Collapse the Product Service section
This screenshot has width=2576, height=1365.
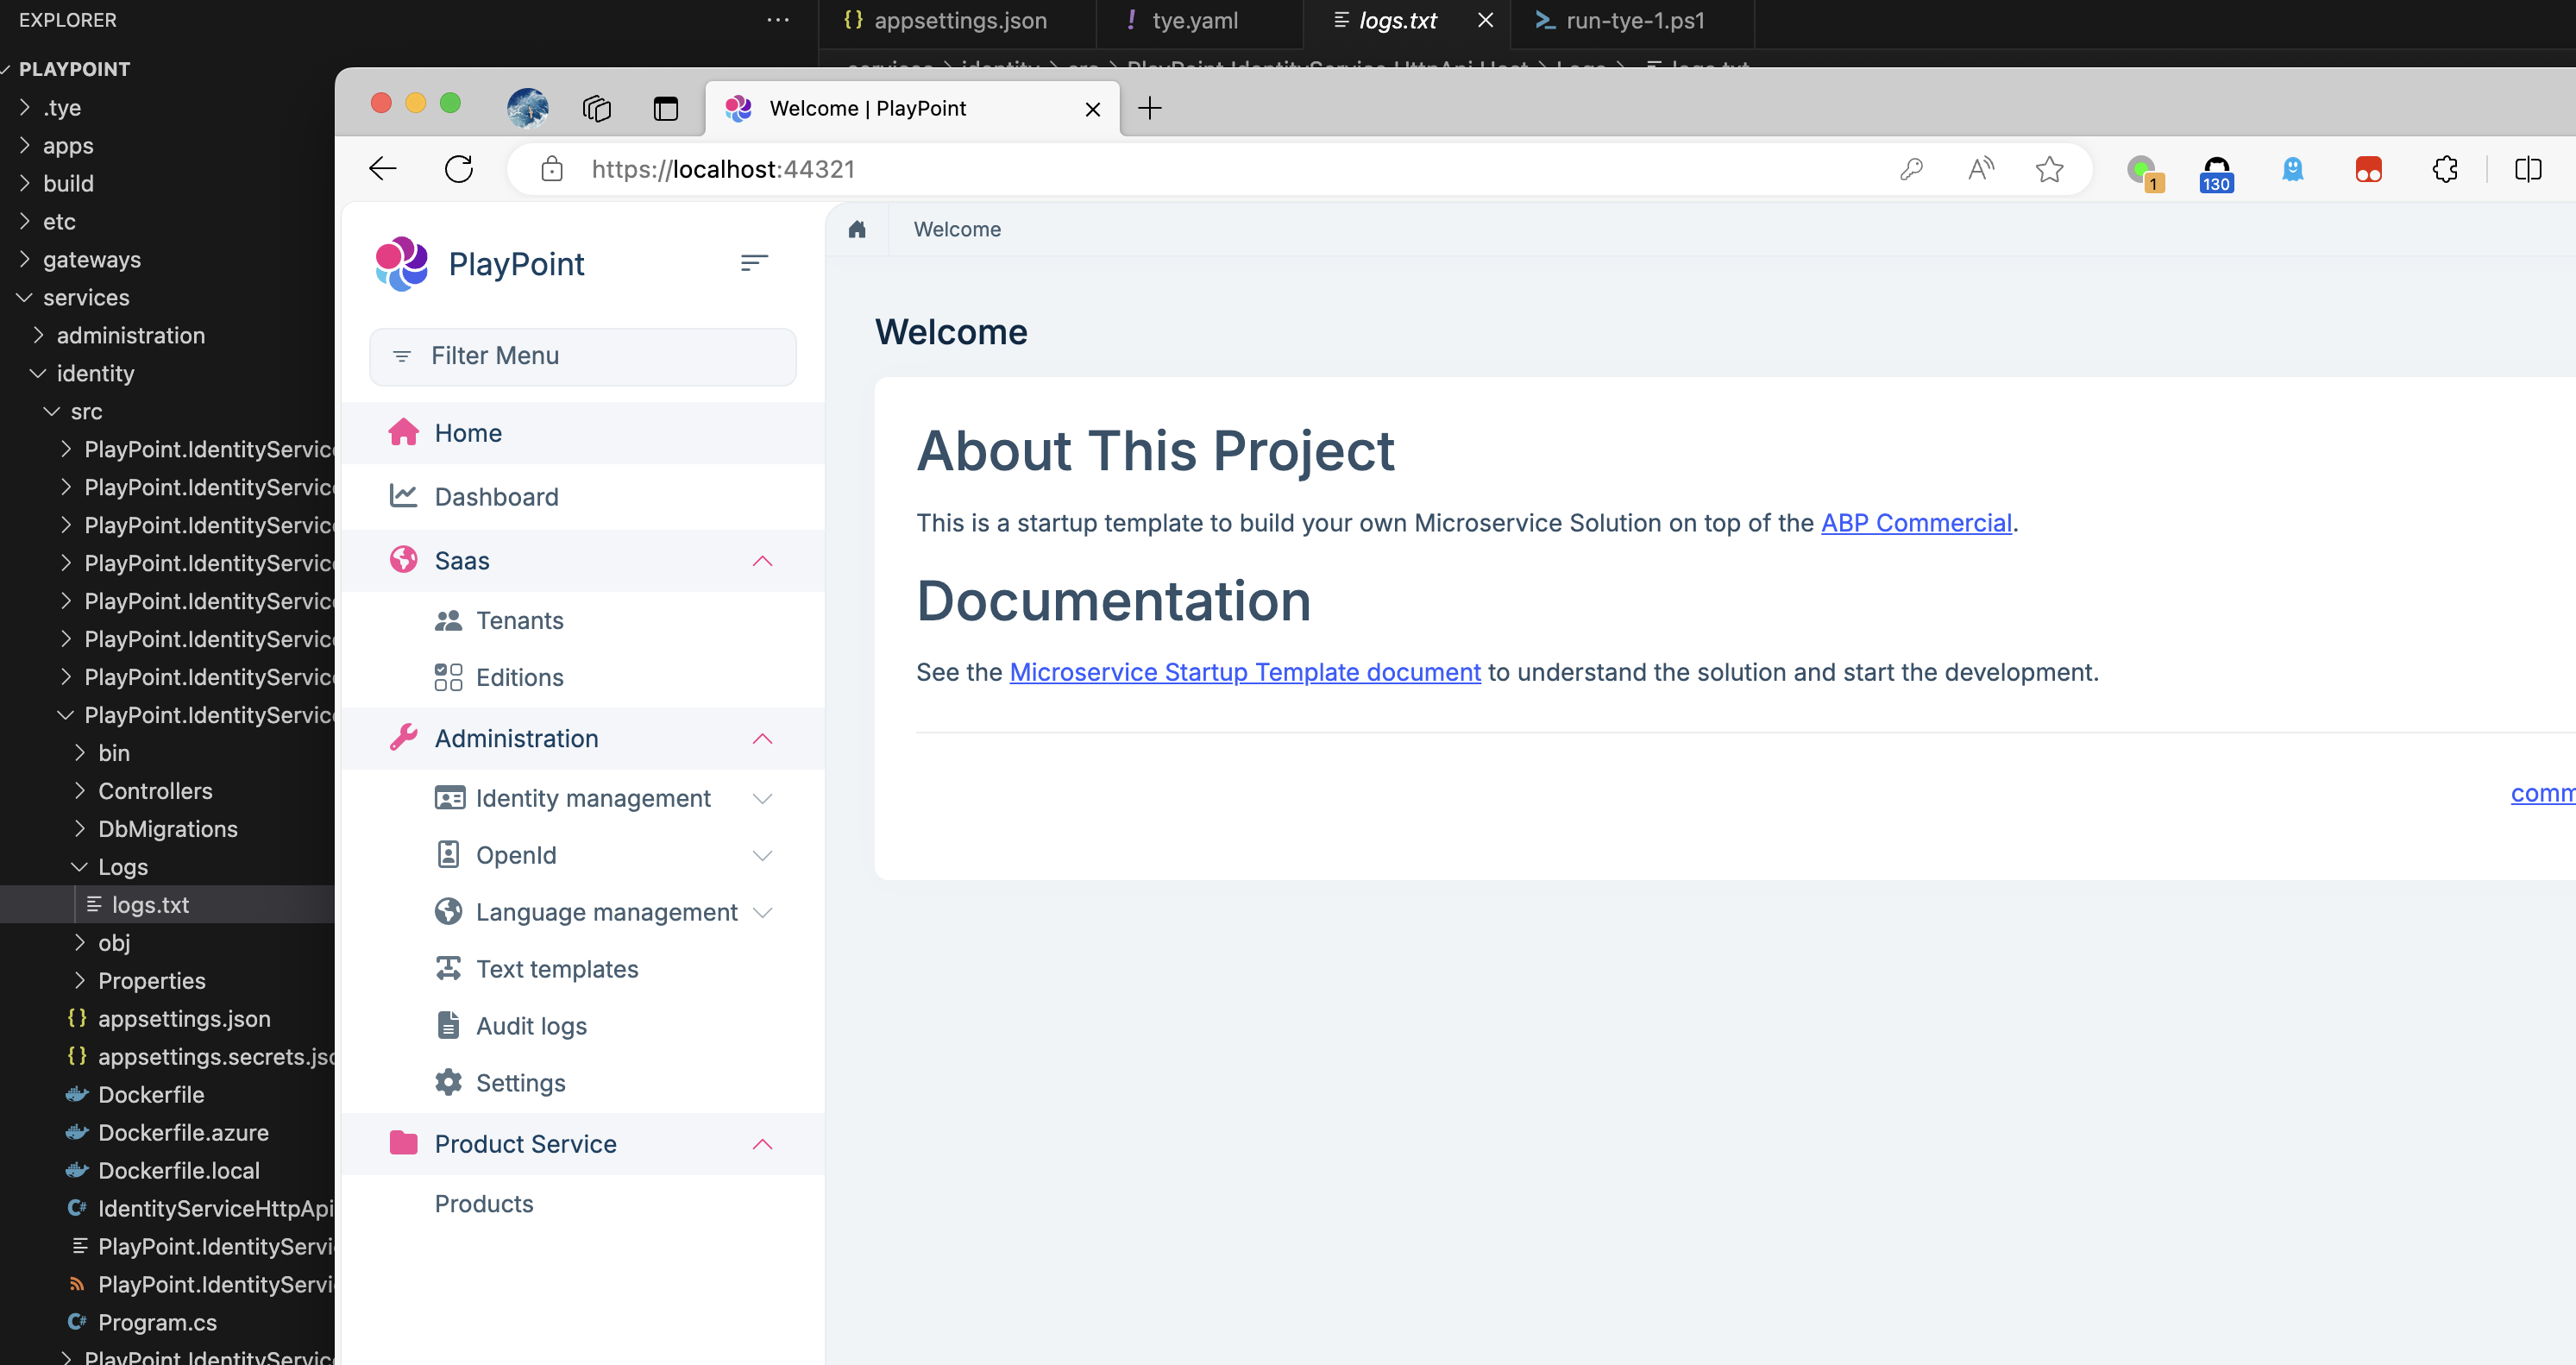coord(762,1144)
